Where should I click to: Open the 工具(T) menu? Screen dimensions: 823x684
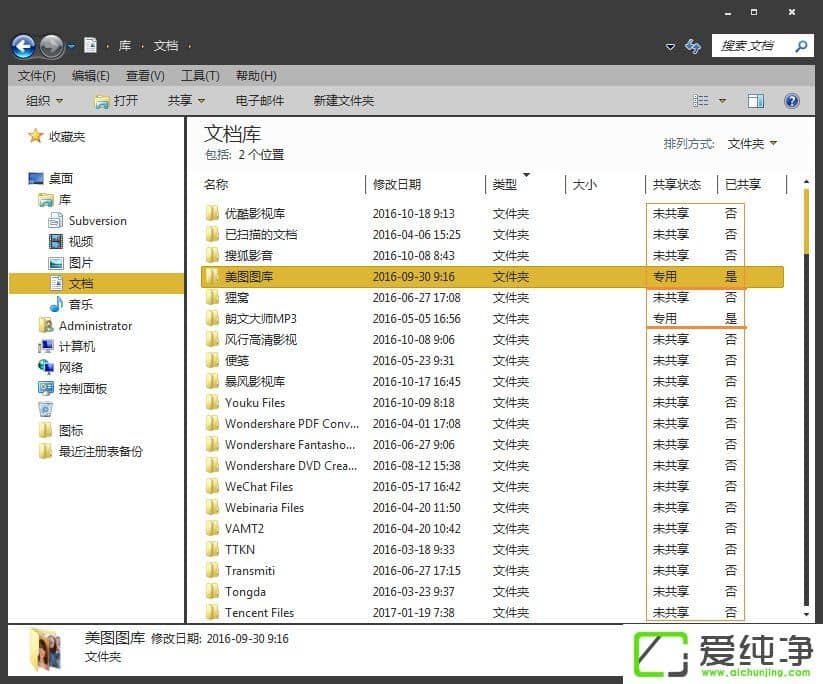pos(199,75)
